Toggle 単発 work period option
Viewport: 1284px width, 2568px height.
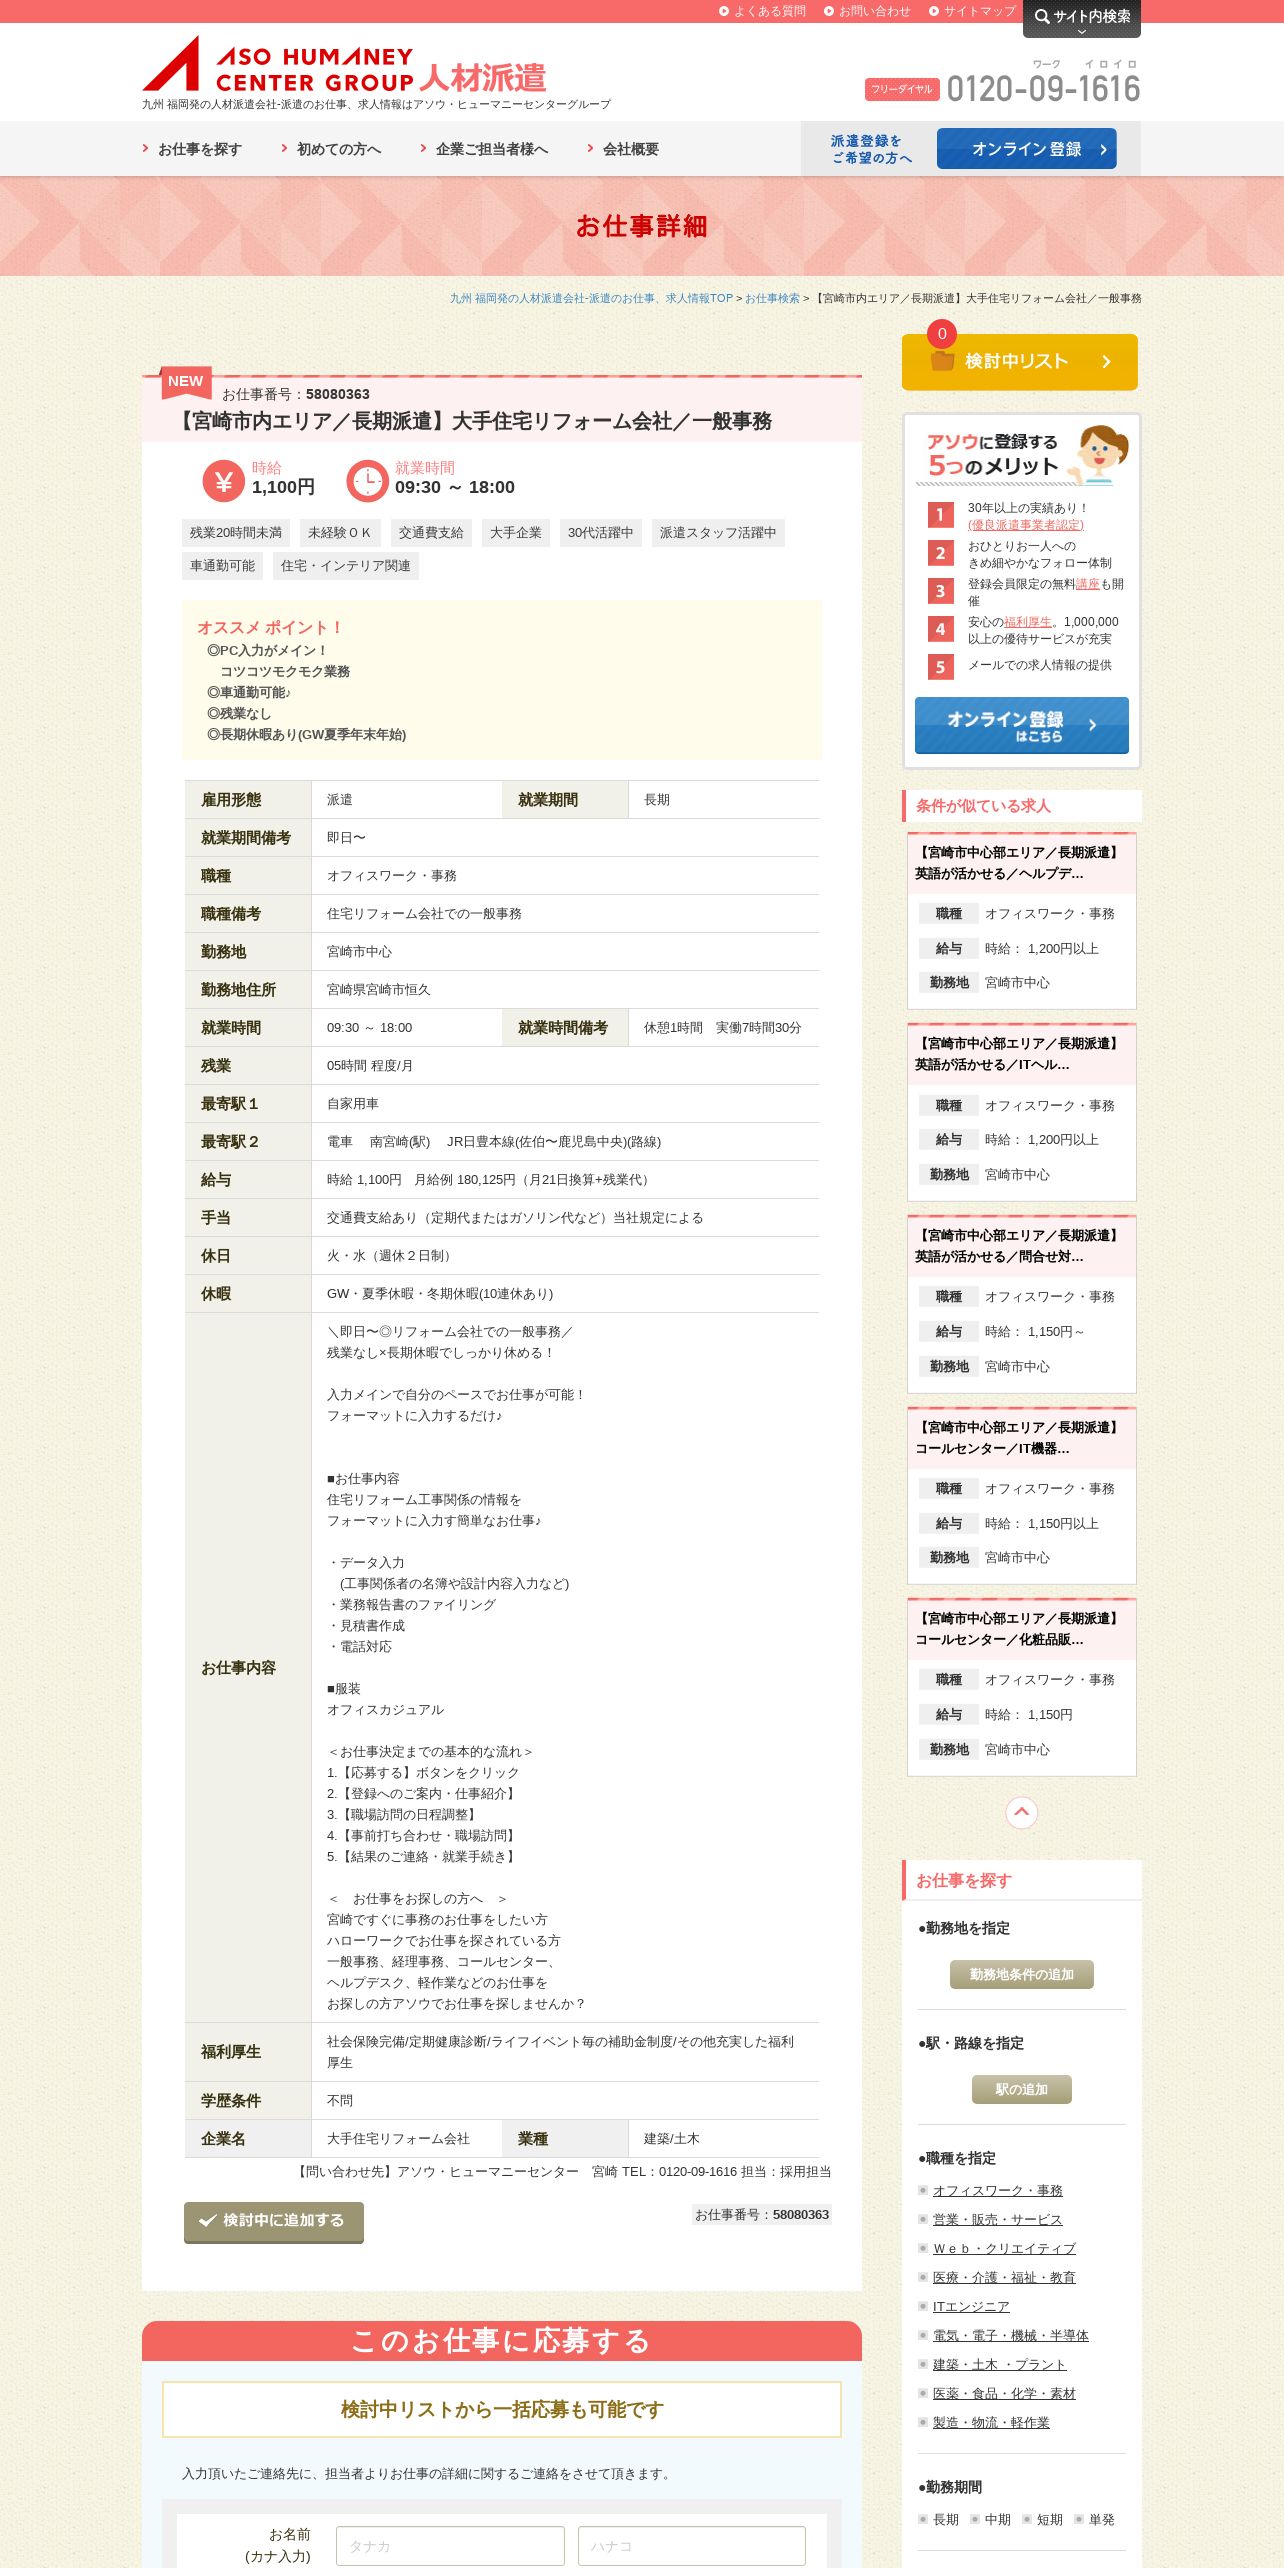(1095, 2520)
